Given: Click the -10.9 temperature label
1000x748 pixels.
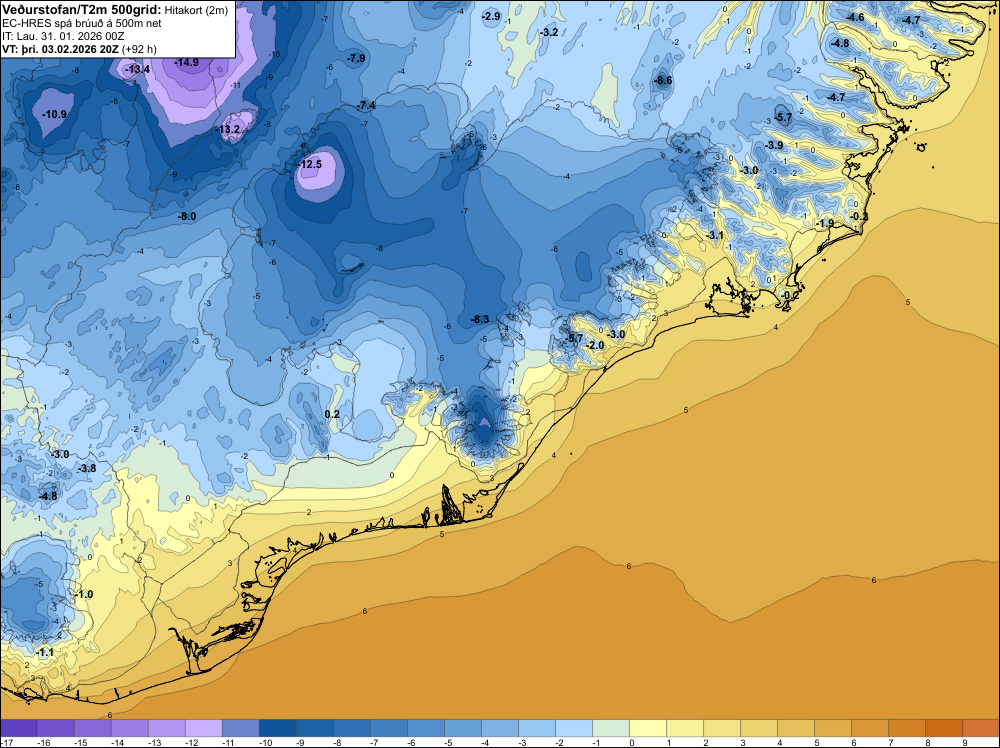Looking at the screenshot, I should 54,114.
